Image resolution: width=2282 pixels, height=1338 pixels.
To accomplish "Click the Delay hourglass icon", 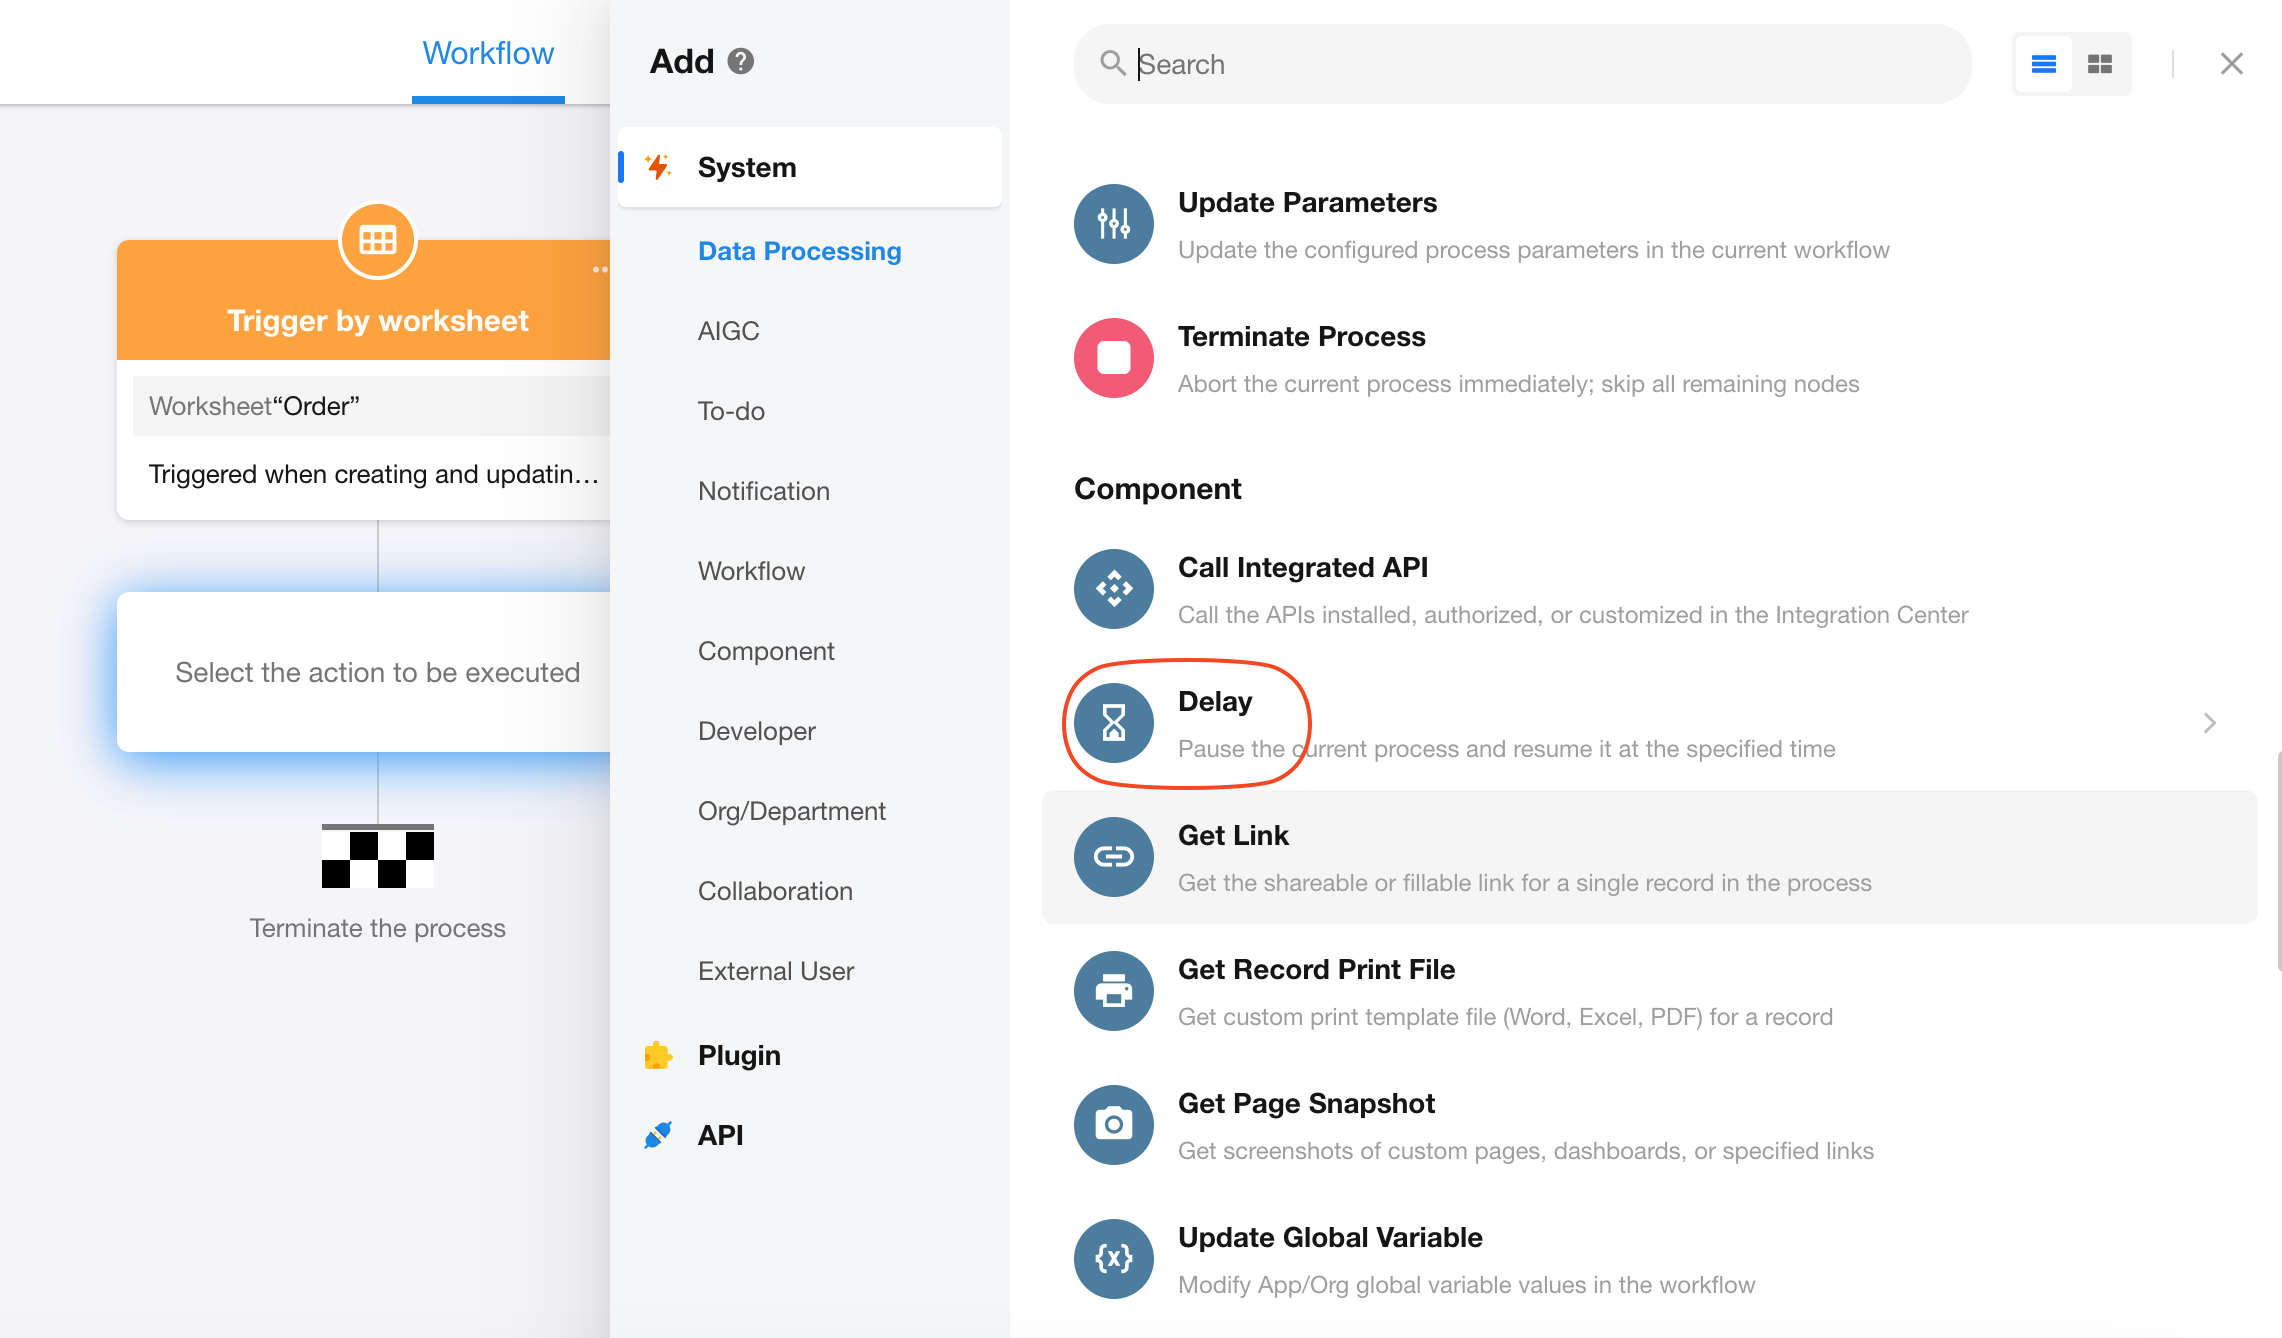I will pyautogui.click(x=1113, y=723).
